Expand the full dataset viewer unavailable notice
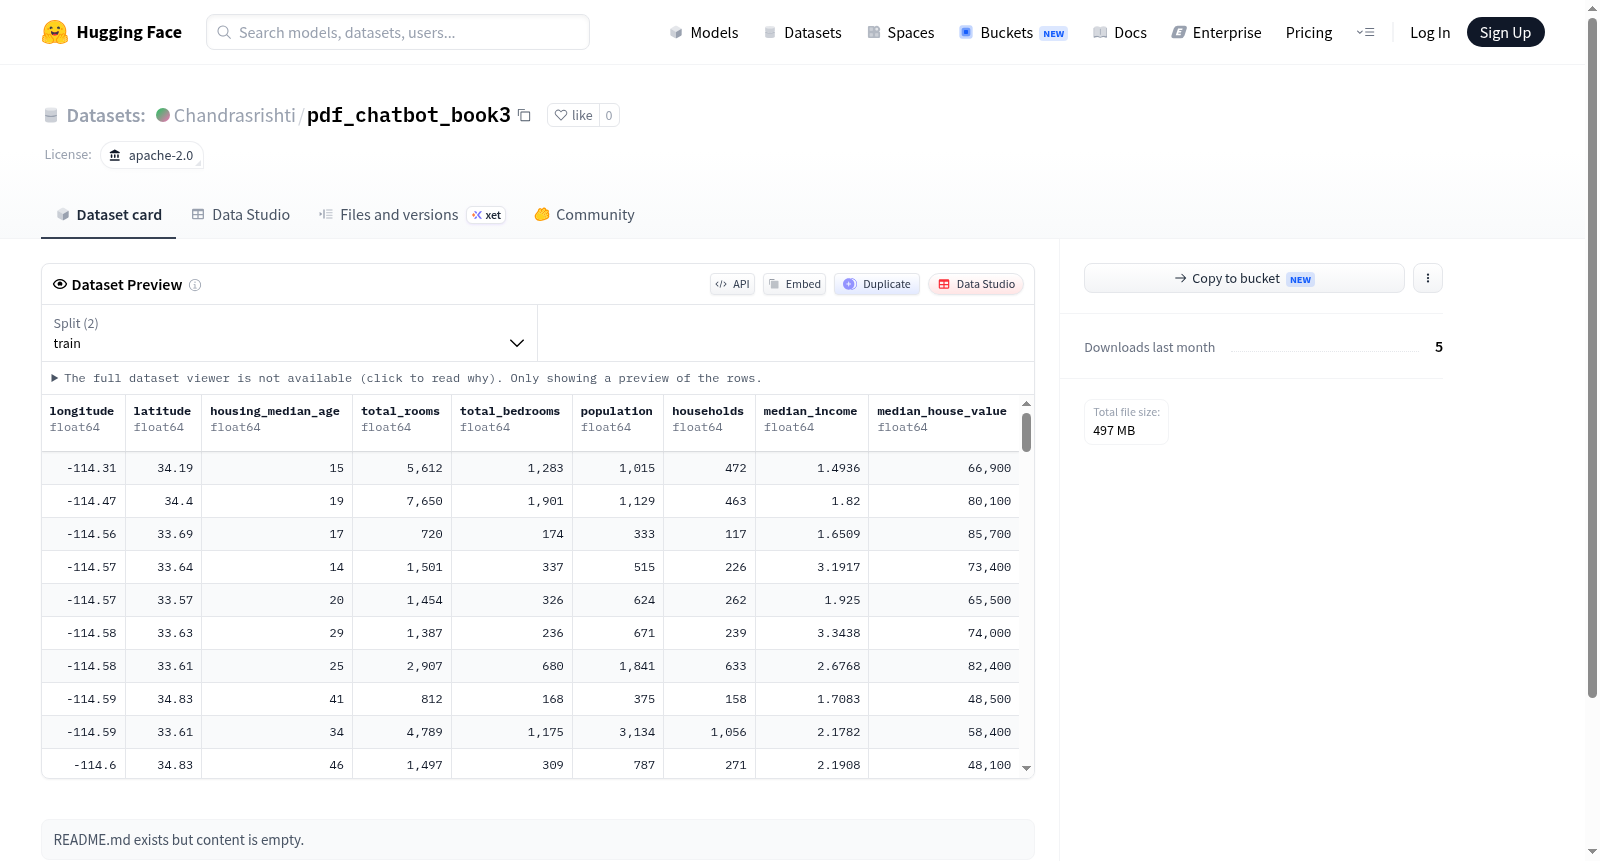Viewport: 1600px width, 861px height. click(x=408, y=378)
